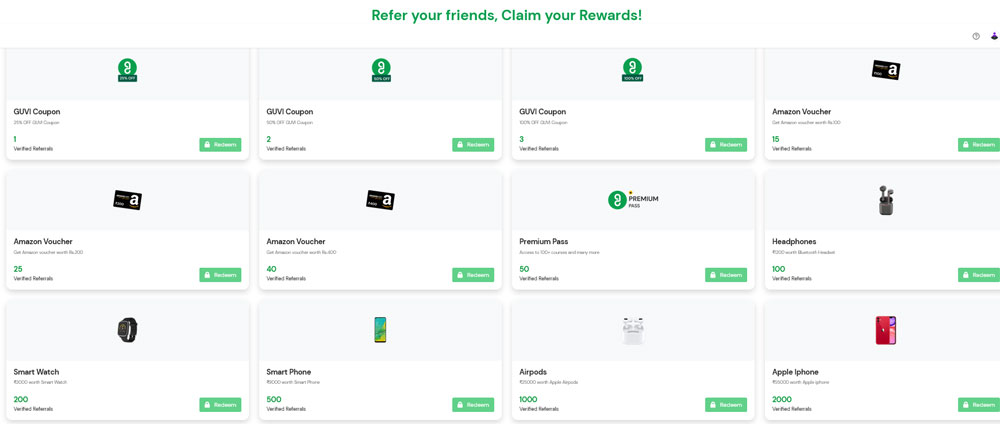Click the Rs.200 Amazon voucher card image
1000x424 pixels.
click(x=128, y=200)
